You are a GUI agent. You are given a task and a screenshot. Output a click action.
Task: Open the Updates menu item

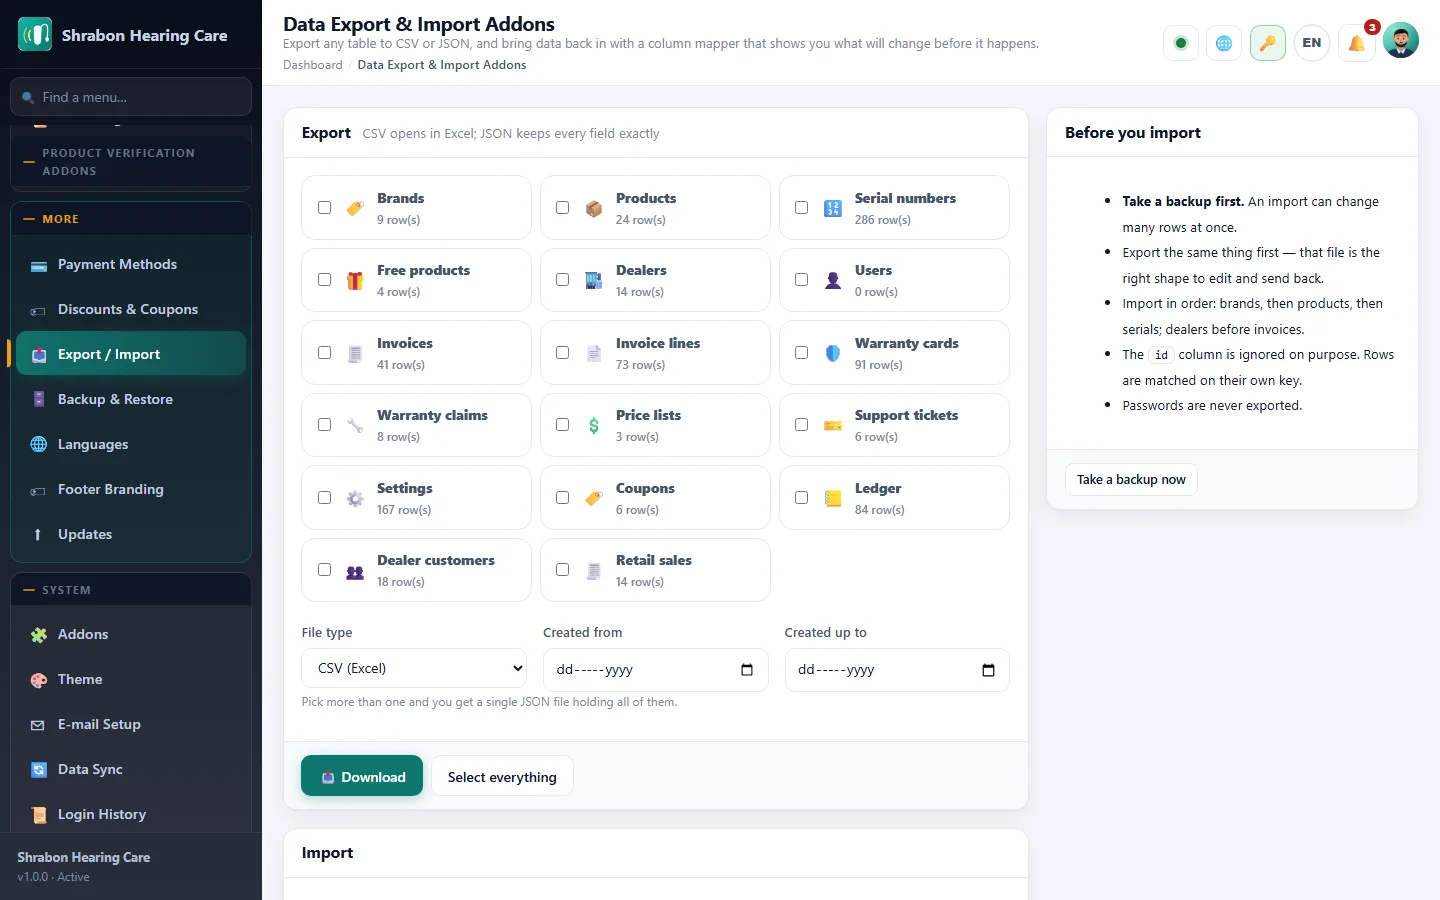(131, 535)
